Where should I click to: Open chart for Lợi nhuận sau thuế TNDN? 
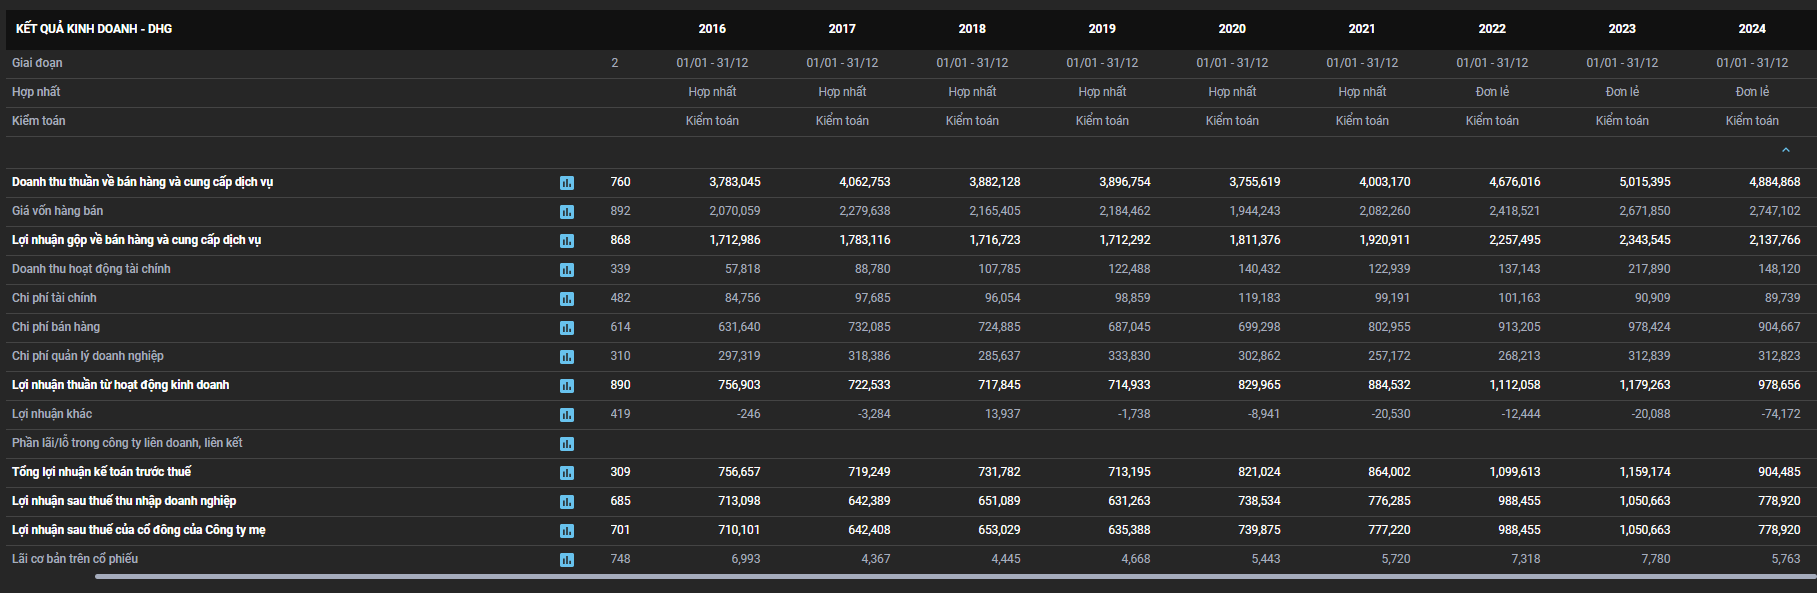point(567,502)
